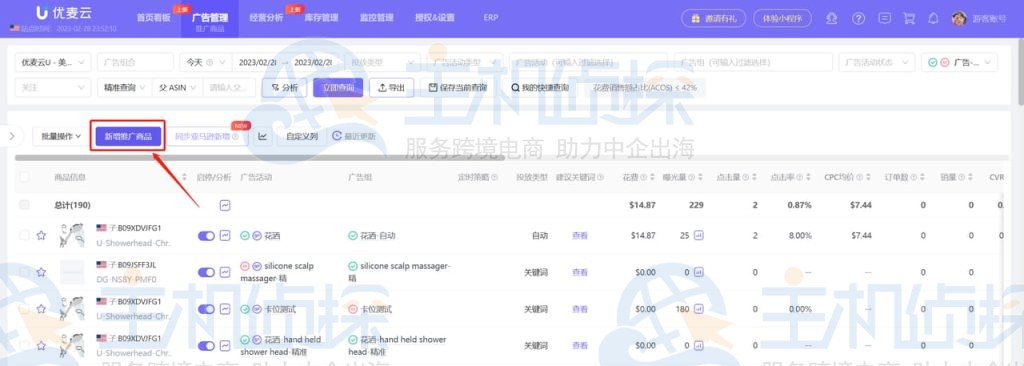Open analysis chart icon for silicone scalp row
Image resolution: width=1024 pixels, height=366 pixels.
click(x=225, y=272)
